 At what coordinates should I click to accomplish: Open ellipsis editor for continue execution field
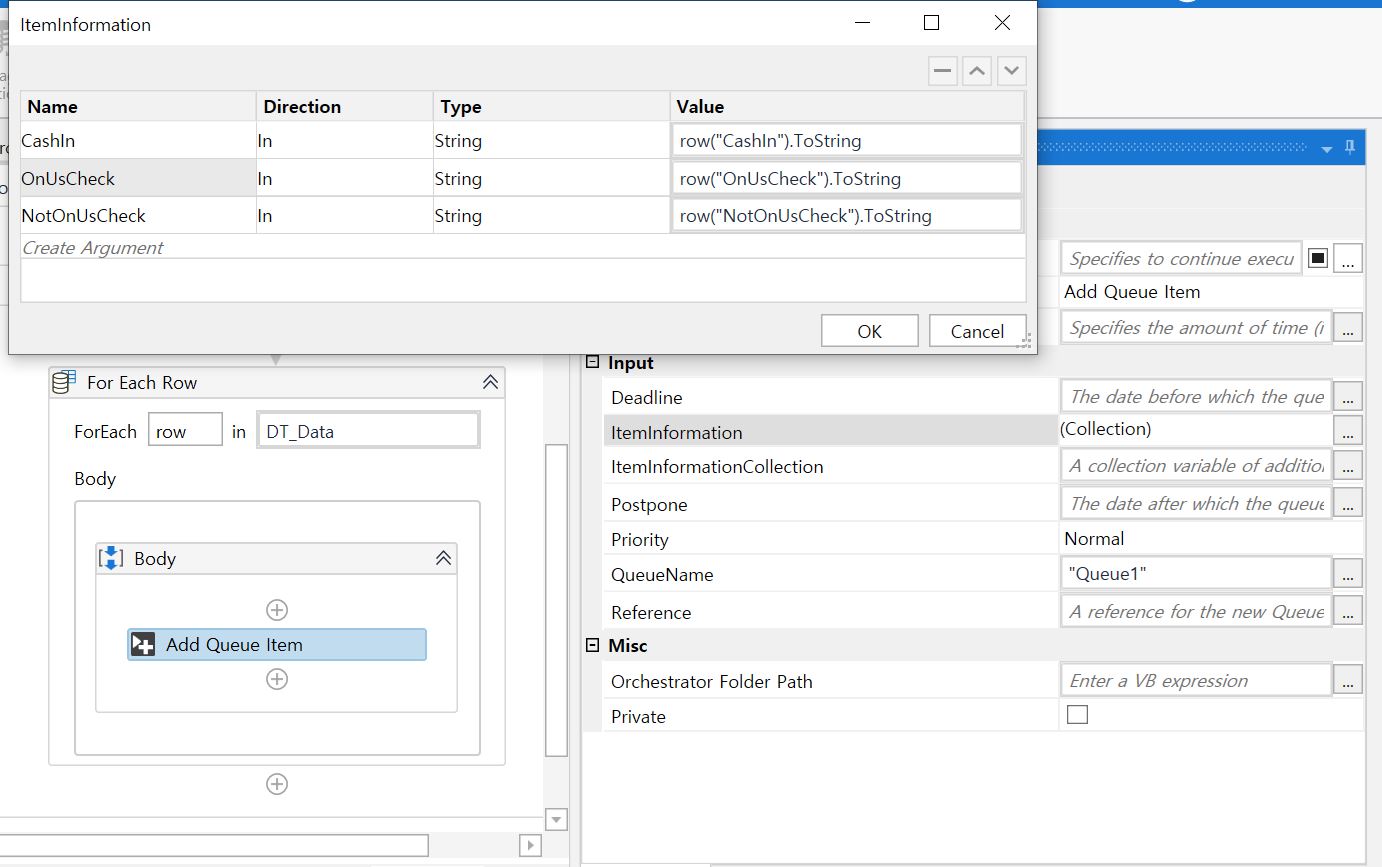click(x=1348, y=259)
